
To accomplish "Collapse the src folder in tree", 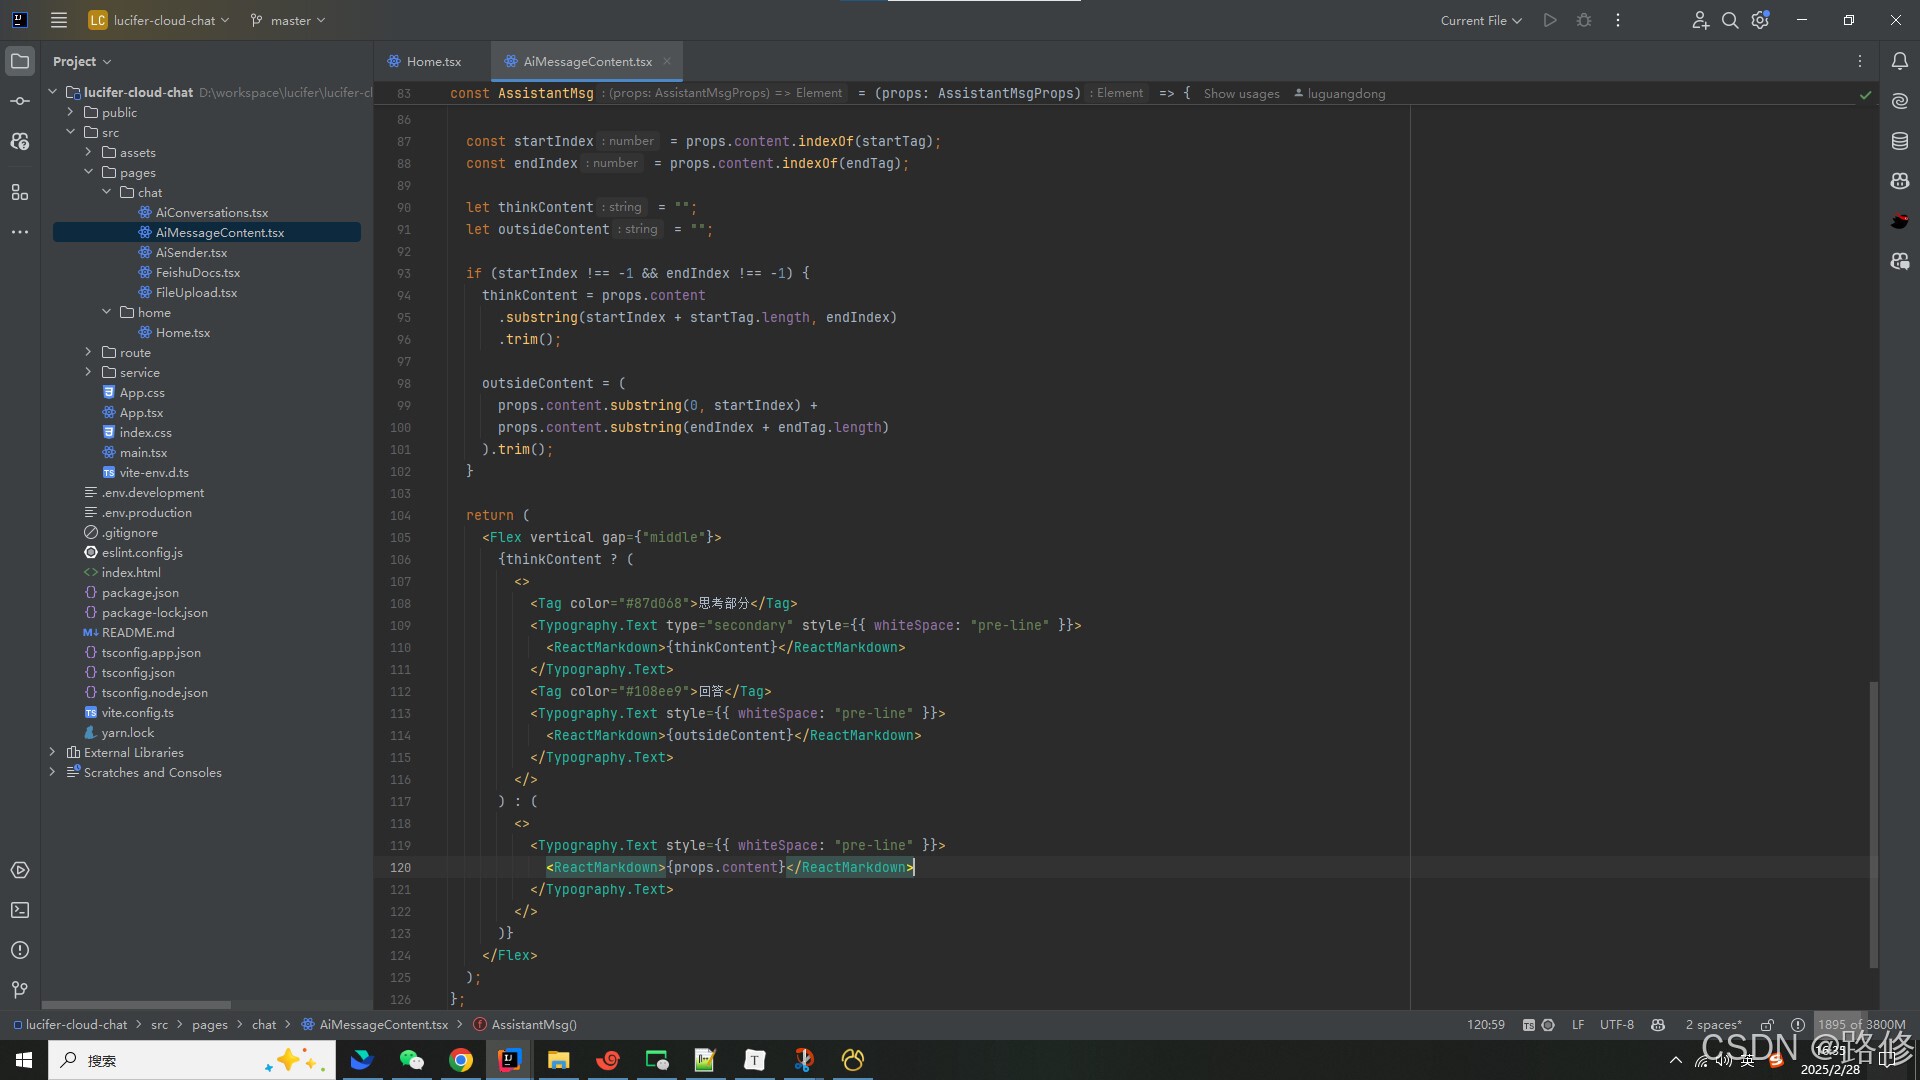I will pos(71,132).
